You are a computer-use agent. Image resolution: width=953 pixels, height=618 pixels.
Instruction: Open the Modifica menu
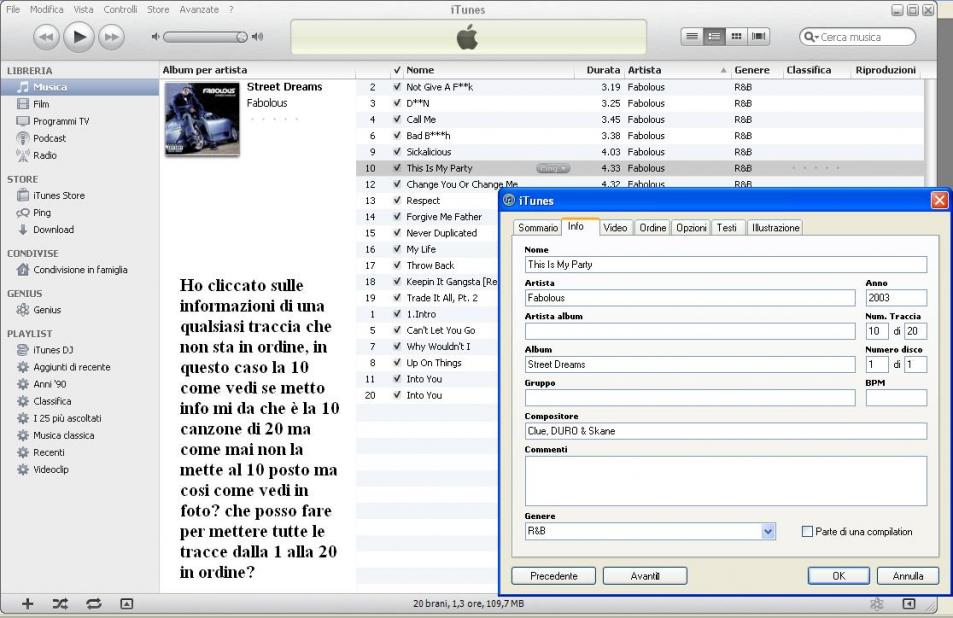pos(47,9)
